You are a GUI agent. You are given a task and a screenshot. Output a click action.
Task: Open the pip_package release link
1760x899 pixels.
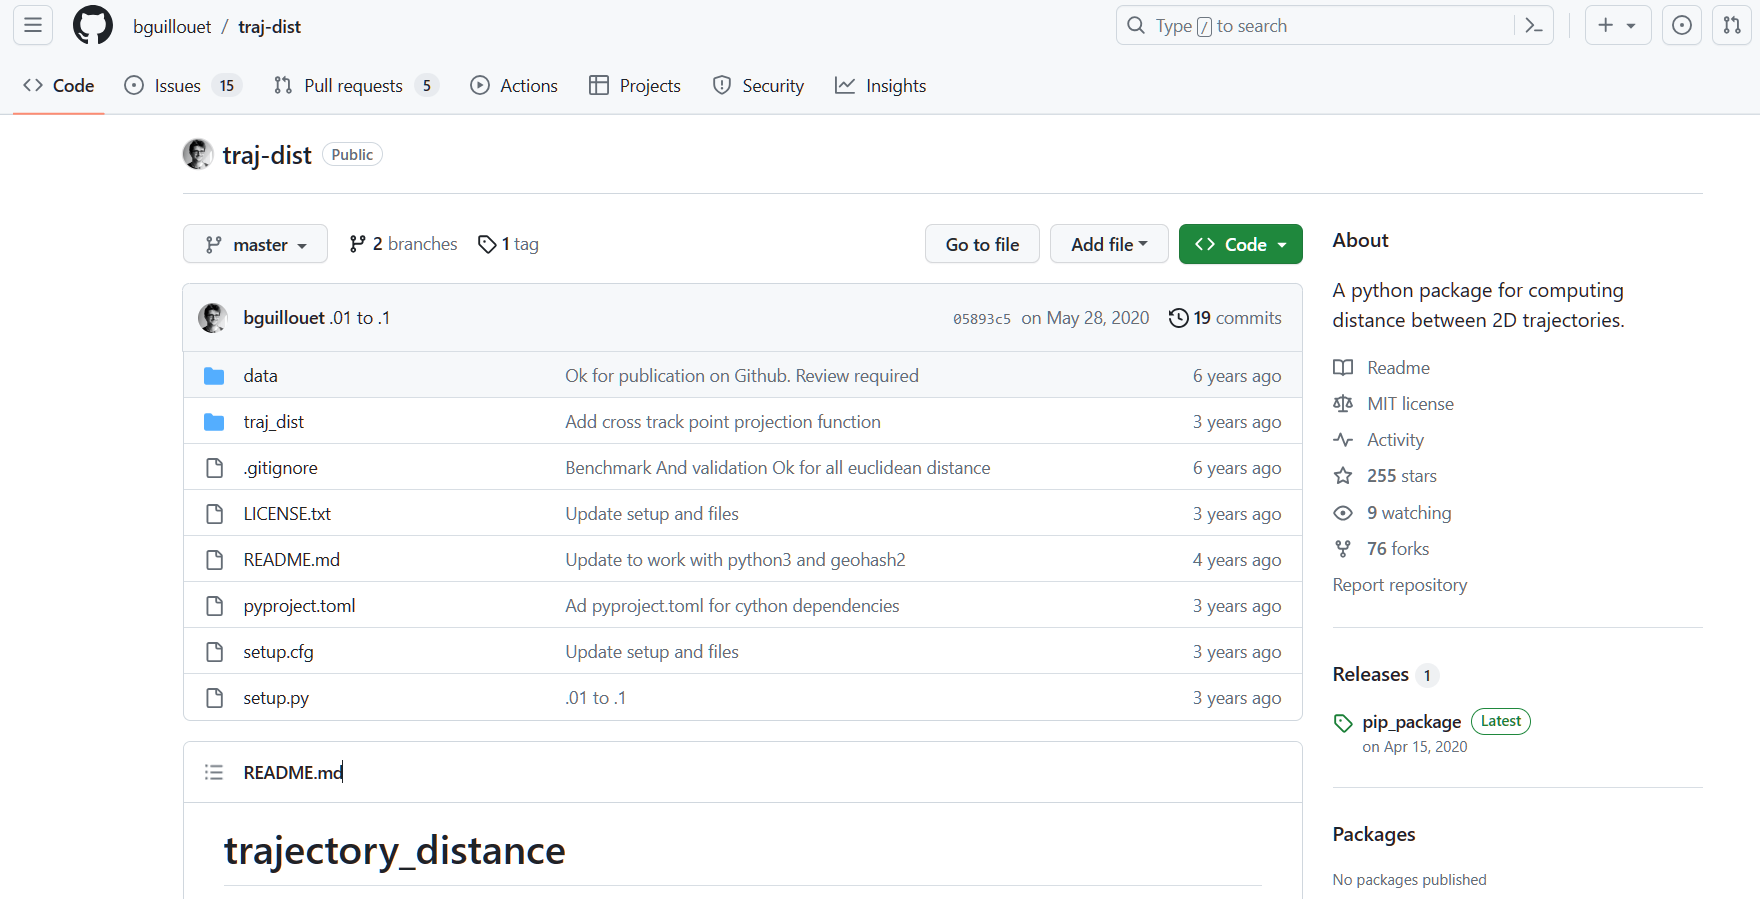click(1411, 722)
